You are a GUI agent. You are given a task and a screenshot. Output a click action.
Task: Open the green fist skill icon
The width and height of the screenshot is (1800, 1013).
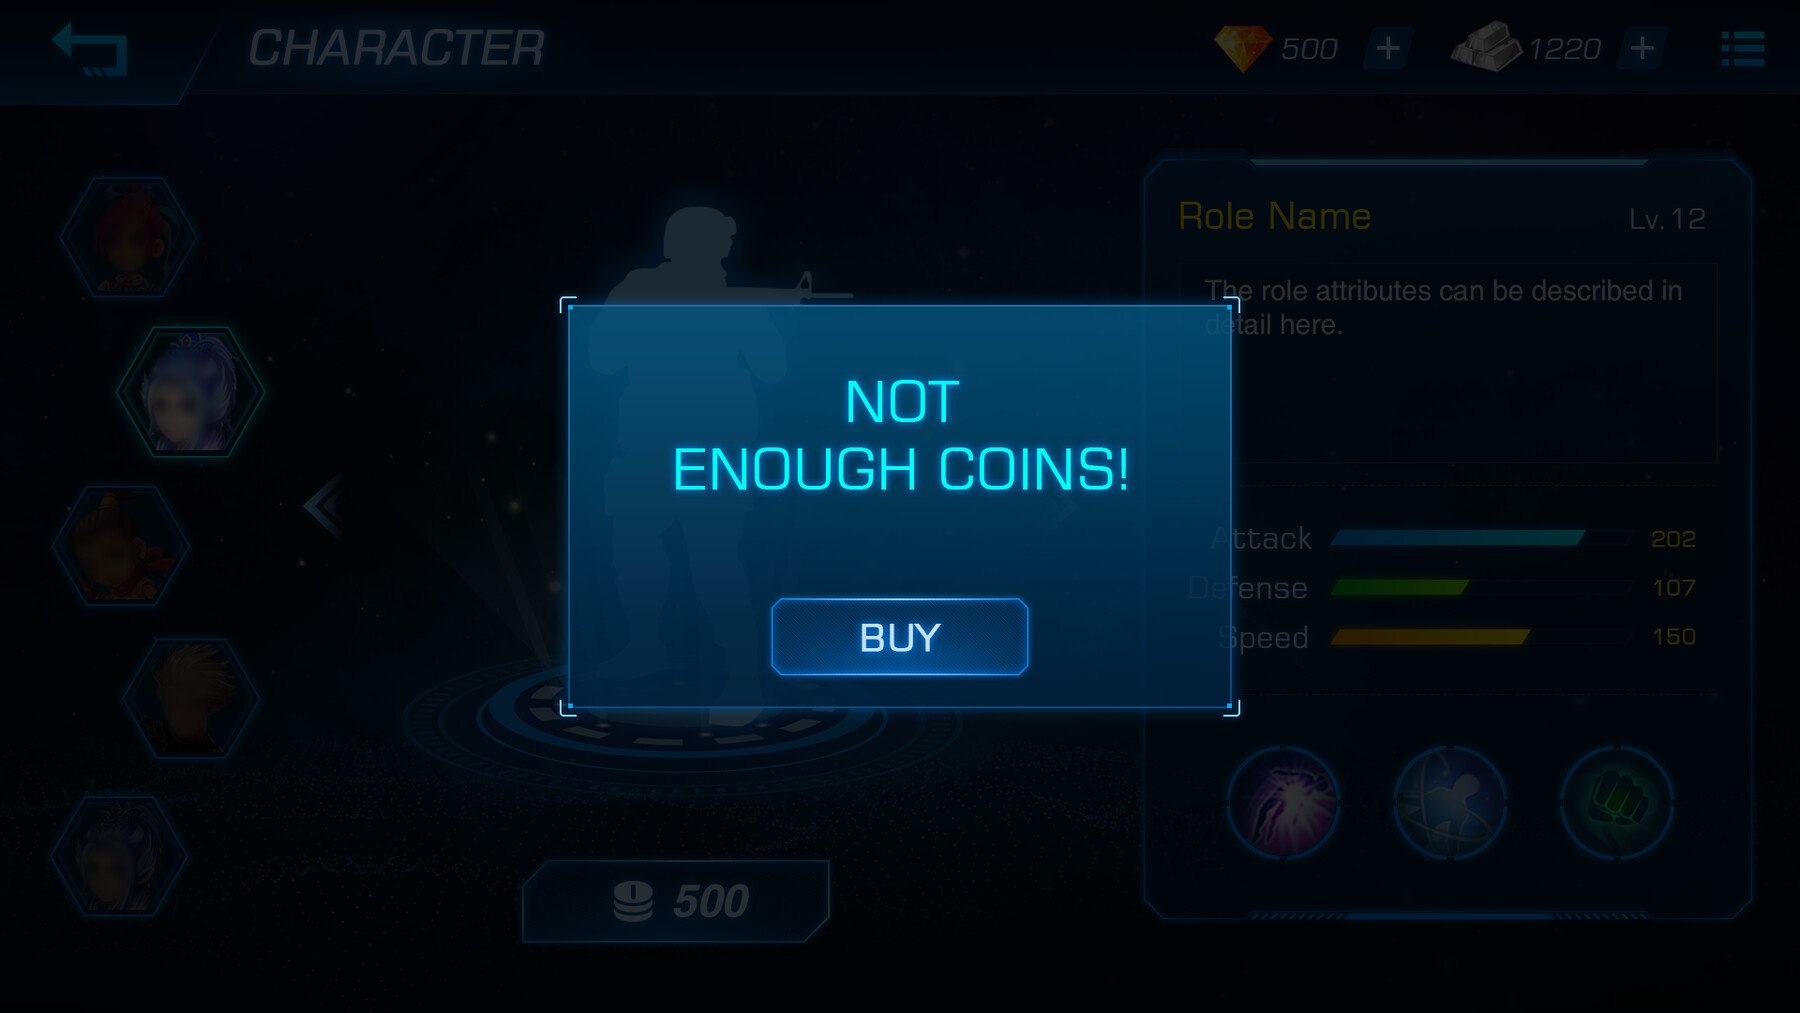1616,802
